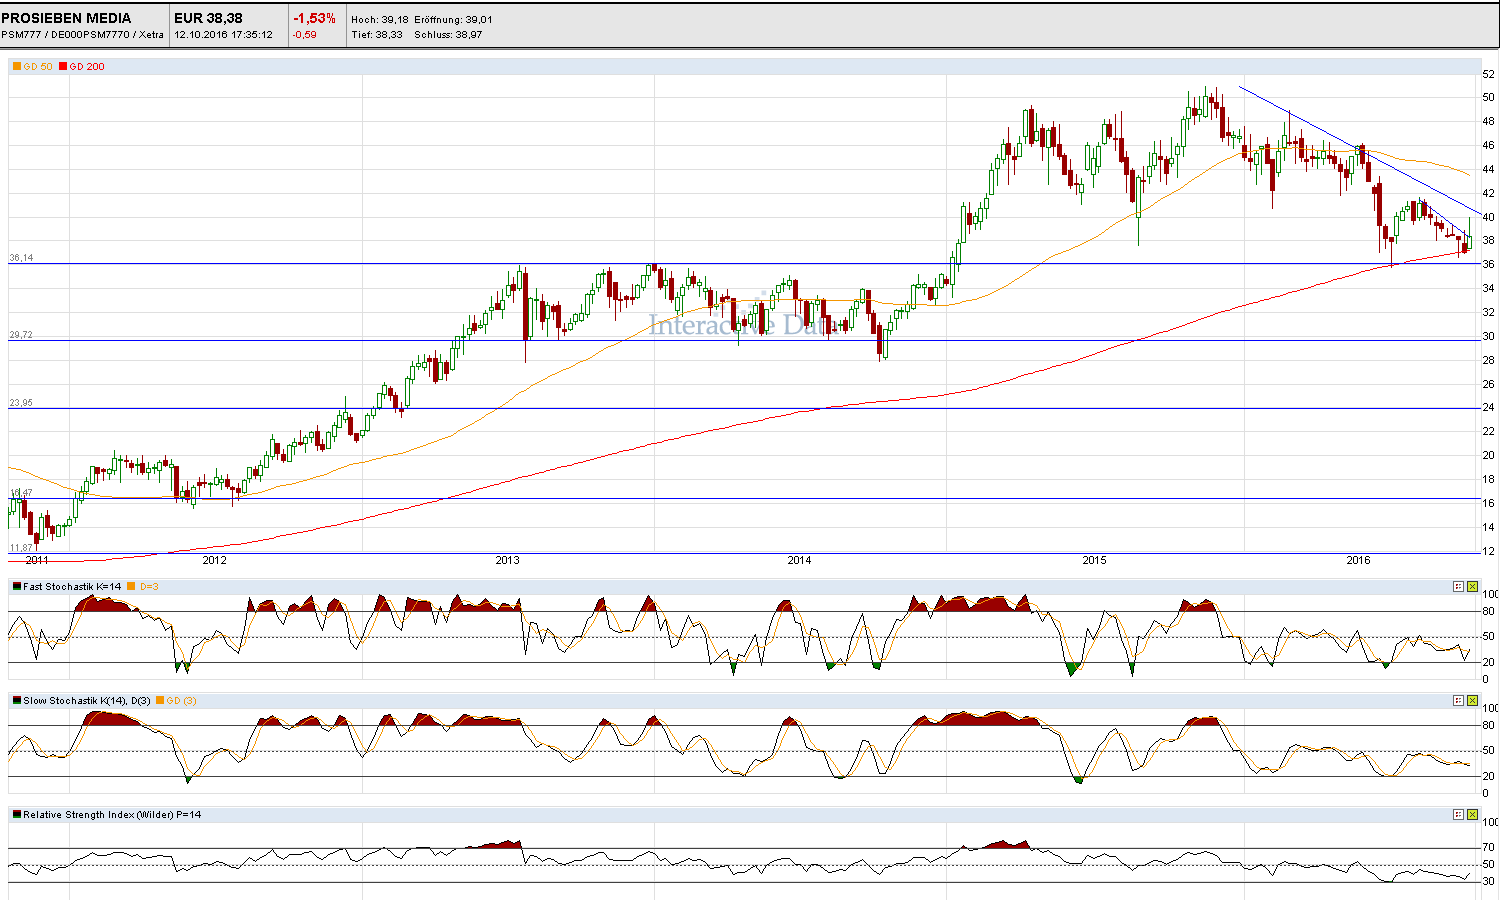Select the GD 200 legend label
This screenshot has width=1500, height=900.
87,67
